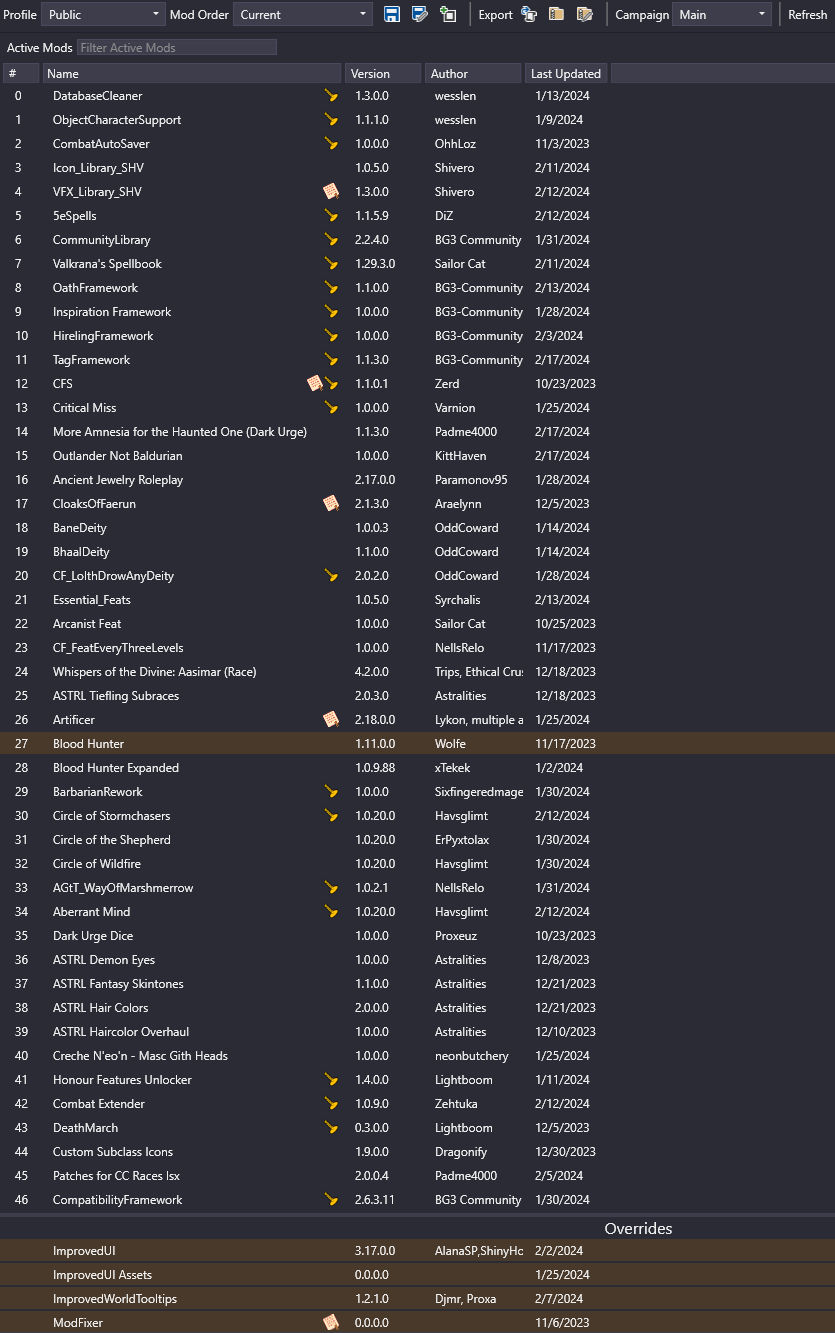835x1333 pixels.
Task: Sort the list by Author column
Action: pyautogui.click(x=473, y=74)
